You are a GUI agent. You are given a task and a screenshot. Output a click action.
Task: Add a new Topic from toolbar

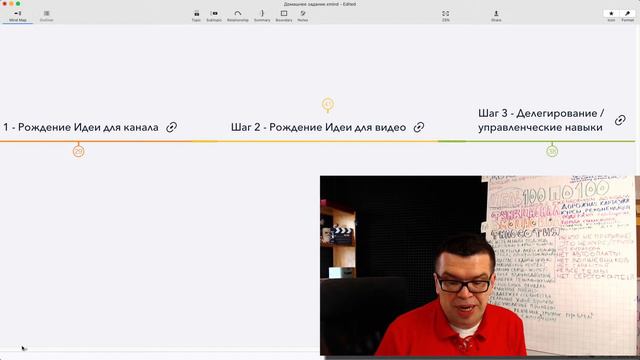coord(196,16)
